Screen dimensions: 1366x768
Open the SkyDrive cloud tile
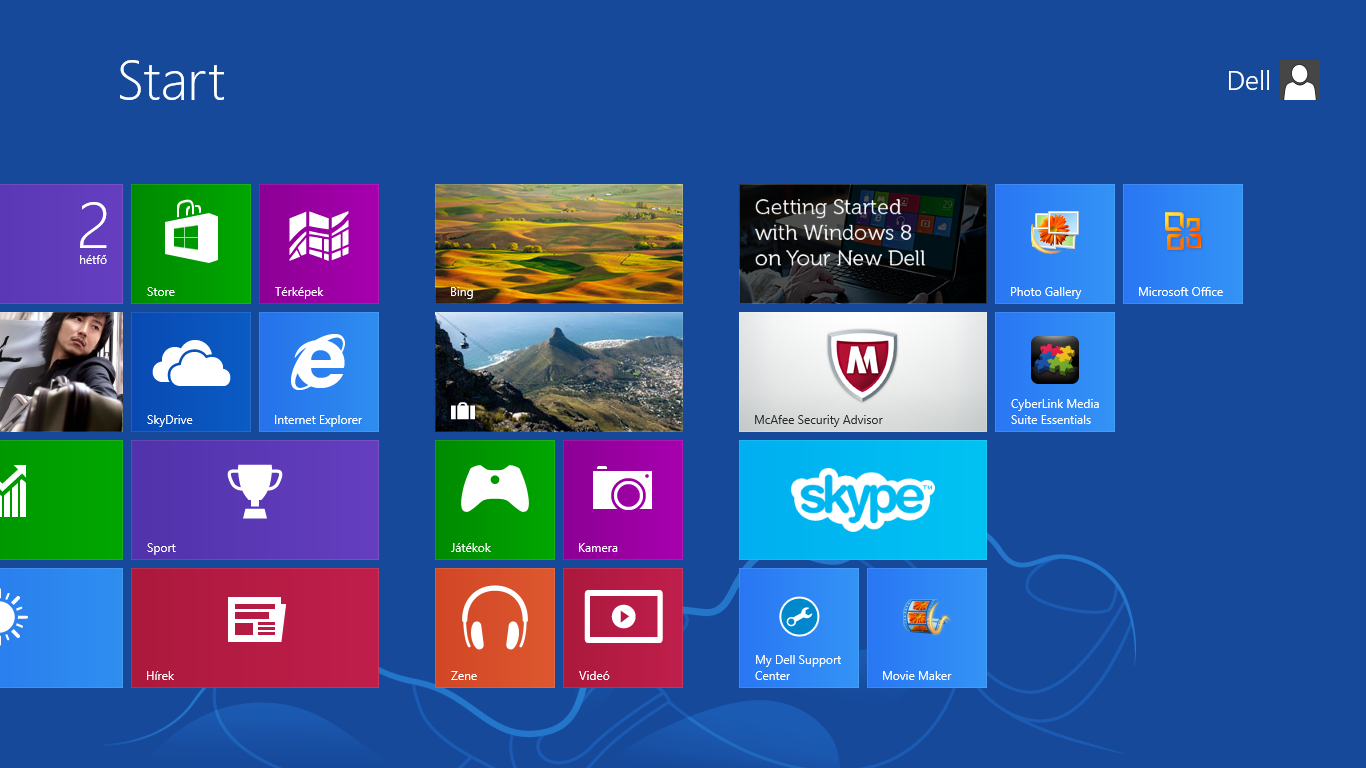[x=191, y=372]
